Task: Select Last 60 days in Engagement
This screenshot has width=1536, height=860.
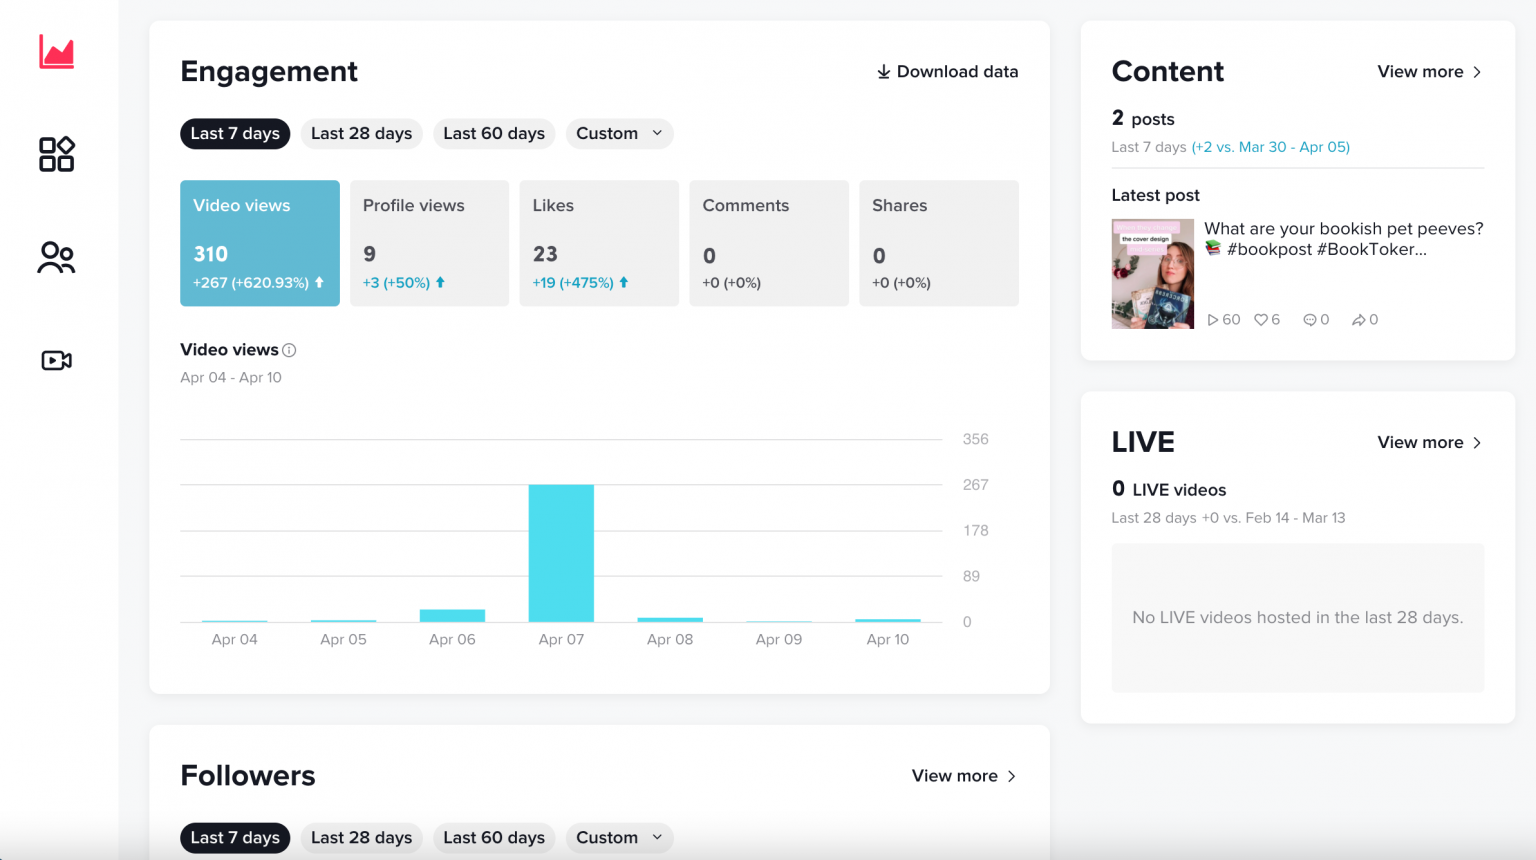Action: 494,134
